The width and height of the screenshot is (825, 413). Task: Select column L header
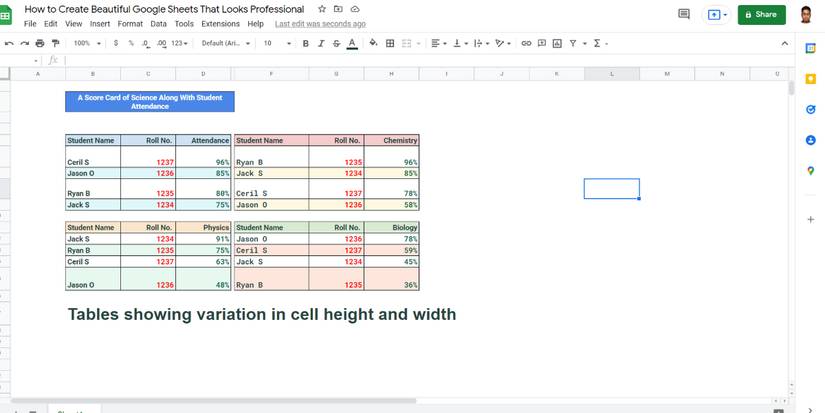[612, 74]
